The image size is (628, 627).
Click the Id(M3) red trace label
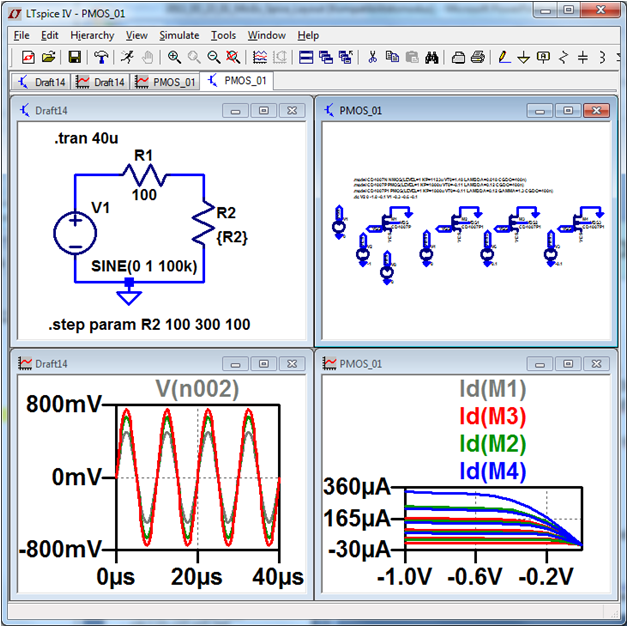[492, 416]
